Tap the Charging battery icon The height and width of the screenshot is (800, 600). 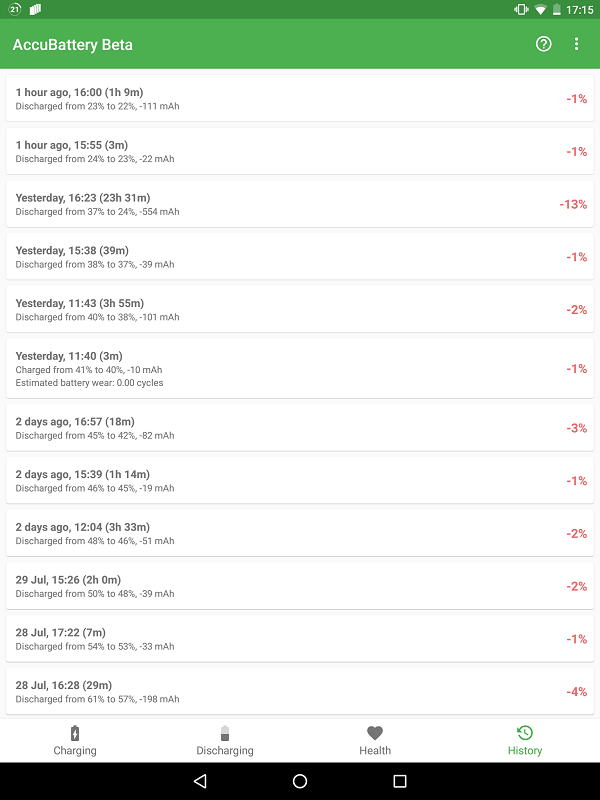coord(75,733)
